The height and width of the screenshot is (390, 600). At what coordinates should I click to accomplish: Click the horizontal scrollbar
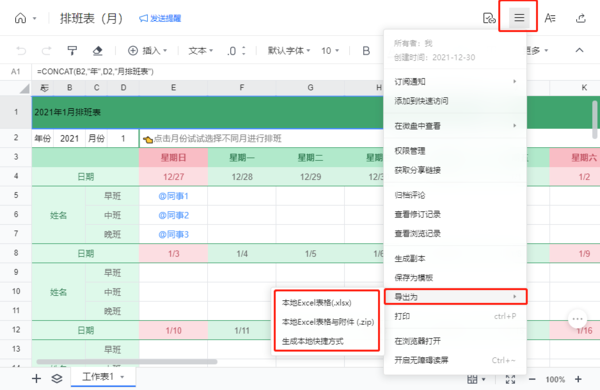coord(127,362)
